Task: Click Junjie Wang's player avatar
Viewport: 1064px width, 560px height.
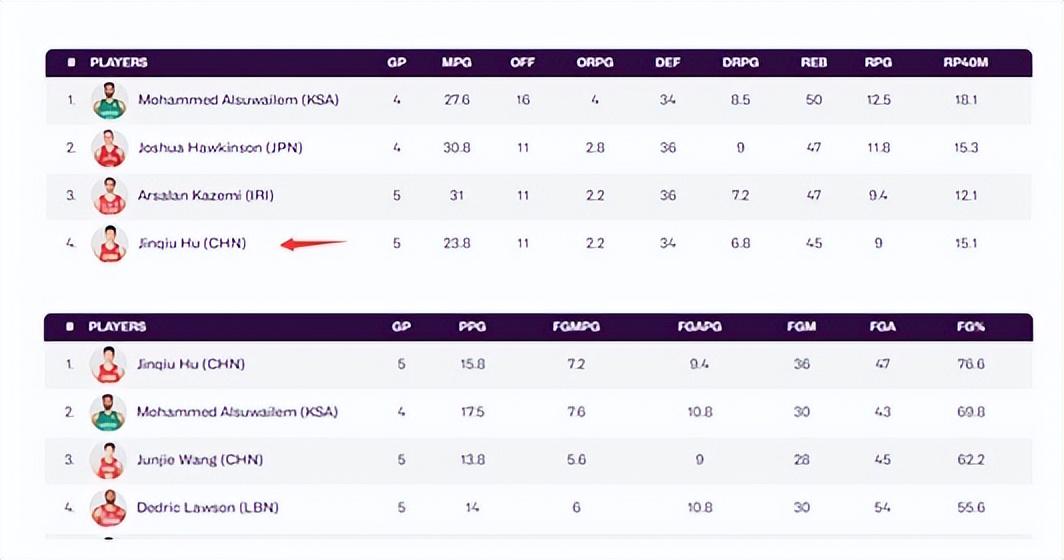Action: point(108,460)
